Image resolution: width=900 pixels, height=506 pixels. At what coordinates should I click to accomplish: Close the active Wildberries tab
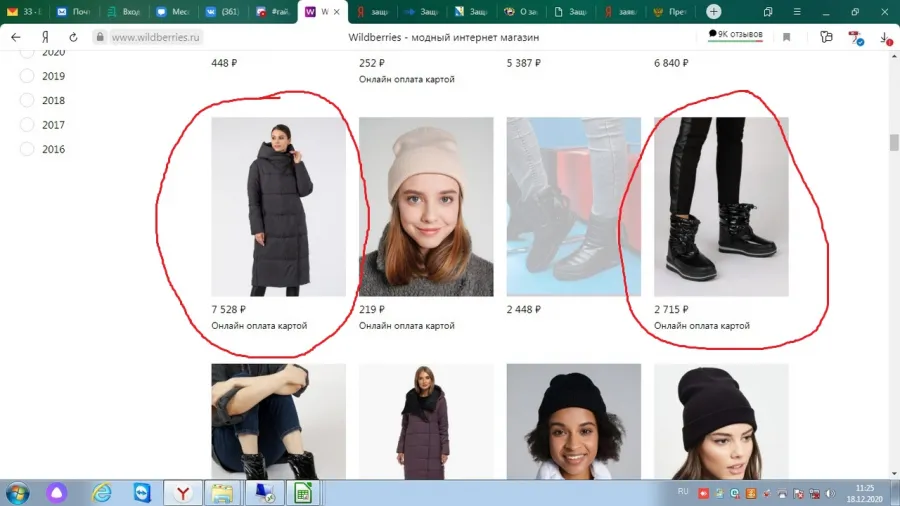tap(336, 11)
